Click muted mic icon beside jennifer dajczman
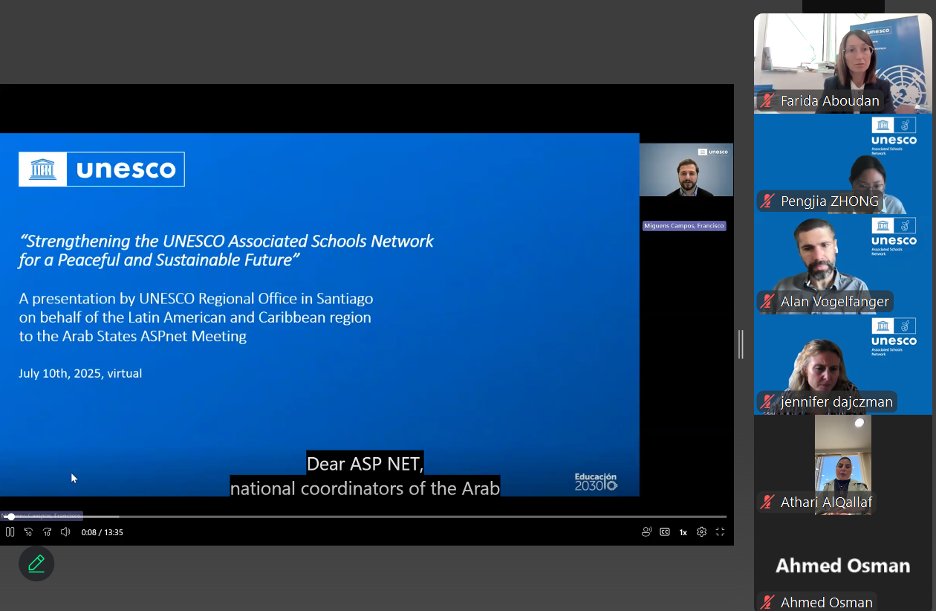This screenshot has width=936, height=612. click(768, 402)
